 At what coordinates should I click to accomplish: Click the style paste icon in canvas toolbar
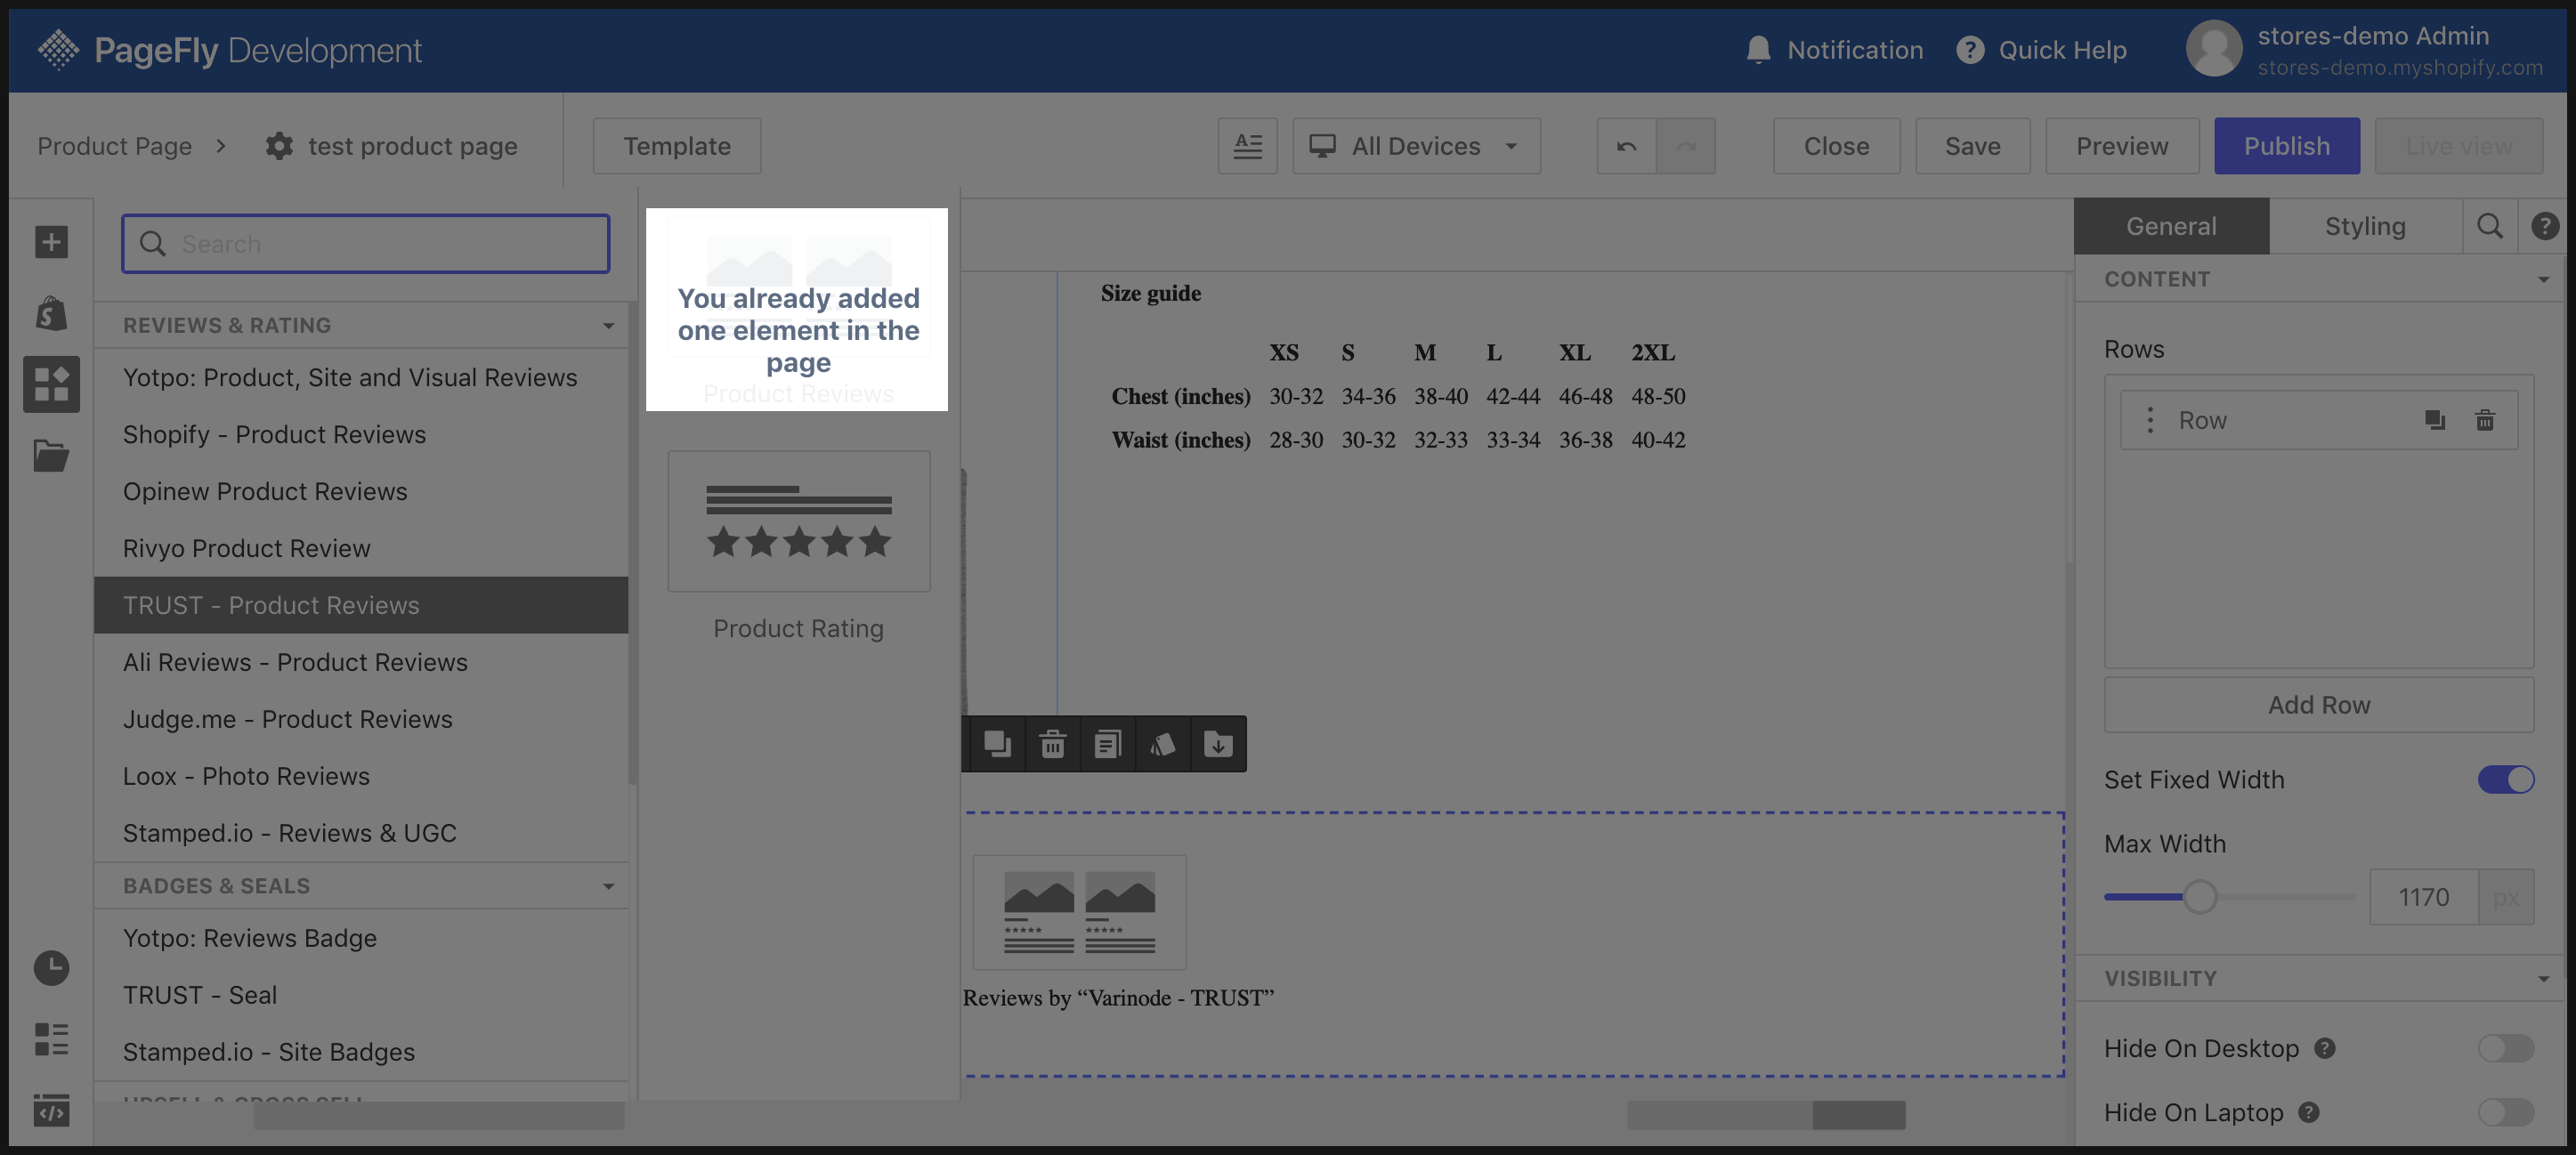coord(1162,744)
